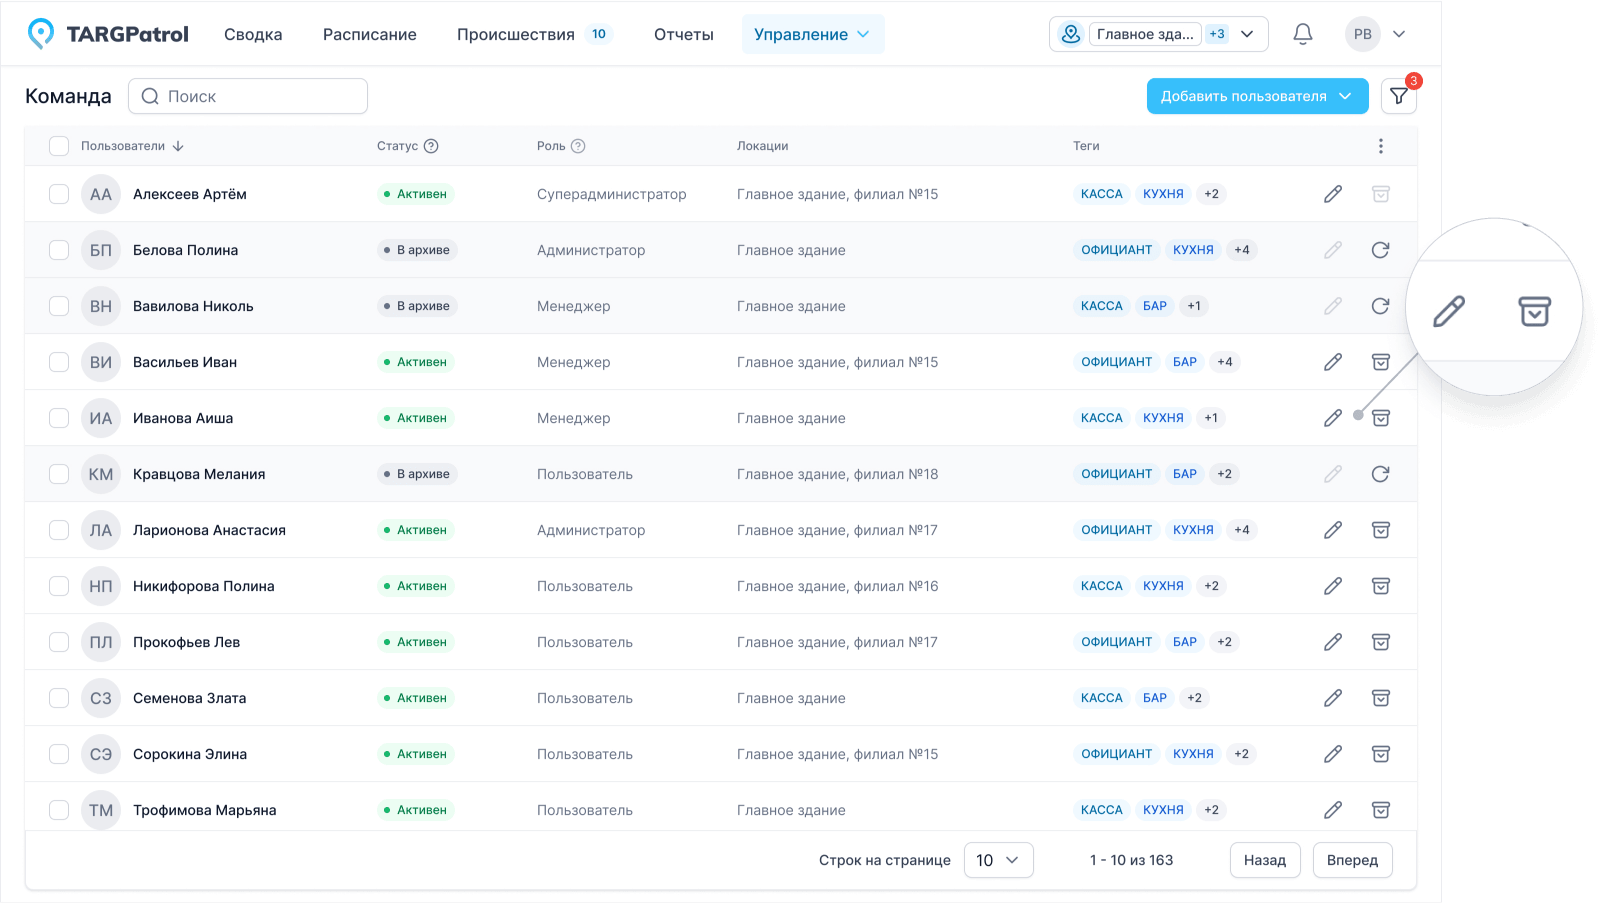Expand the Управление dropdown menu
This screenshot has height=903, width=1617.
[x=812, y=34]
